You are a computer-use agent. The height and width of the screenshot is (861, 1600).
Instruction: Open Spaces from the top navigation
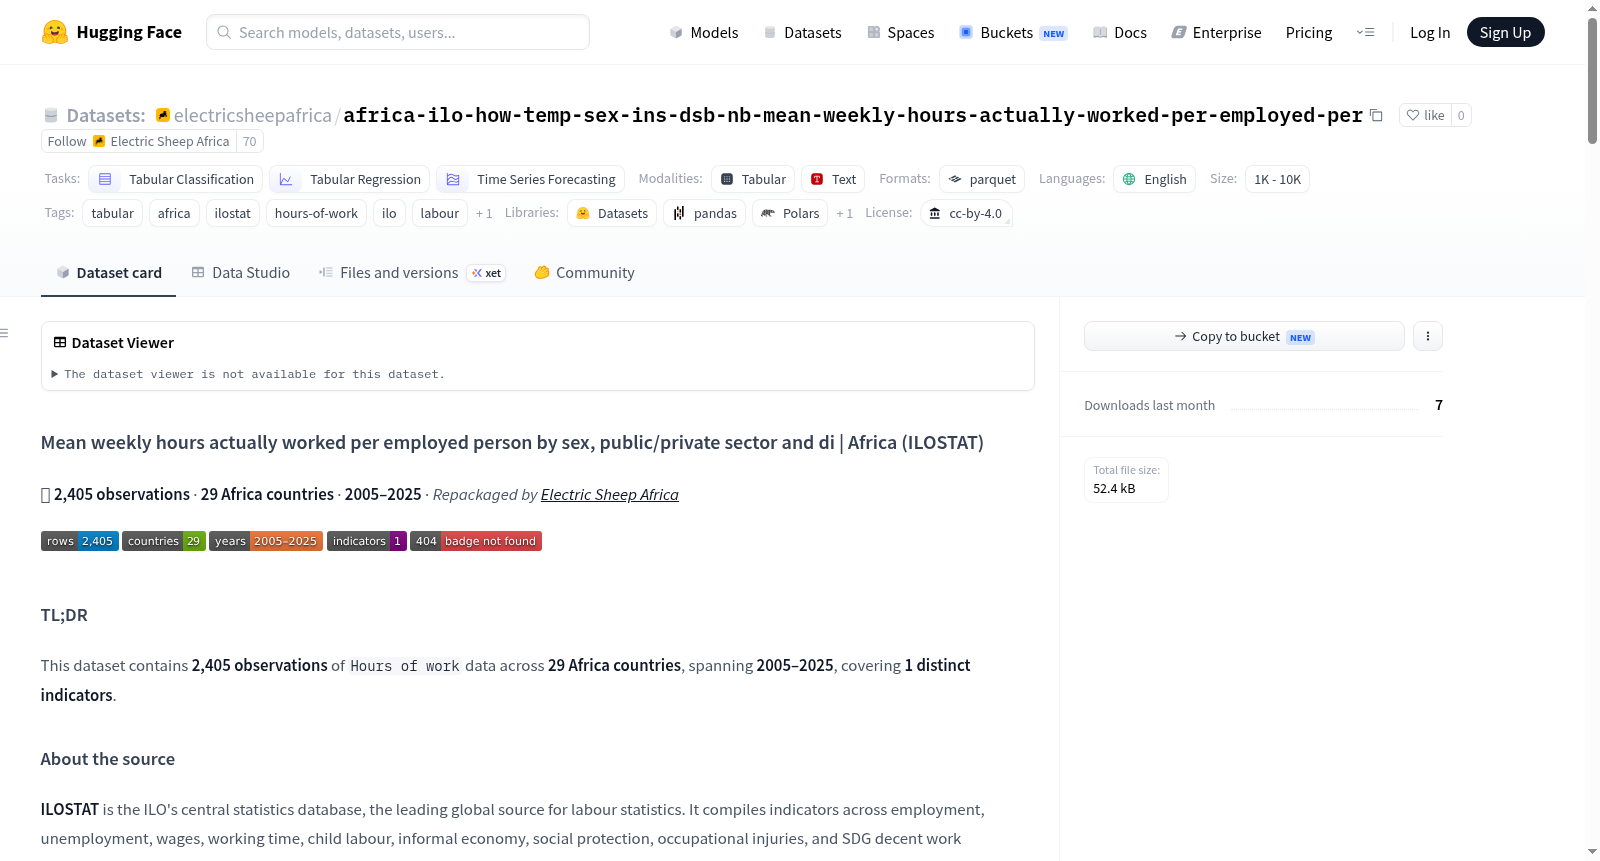pyautogui.click(x=901, y=32)
